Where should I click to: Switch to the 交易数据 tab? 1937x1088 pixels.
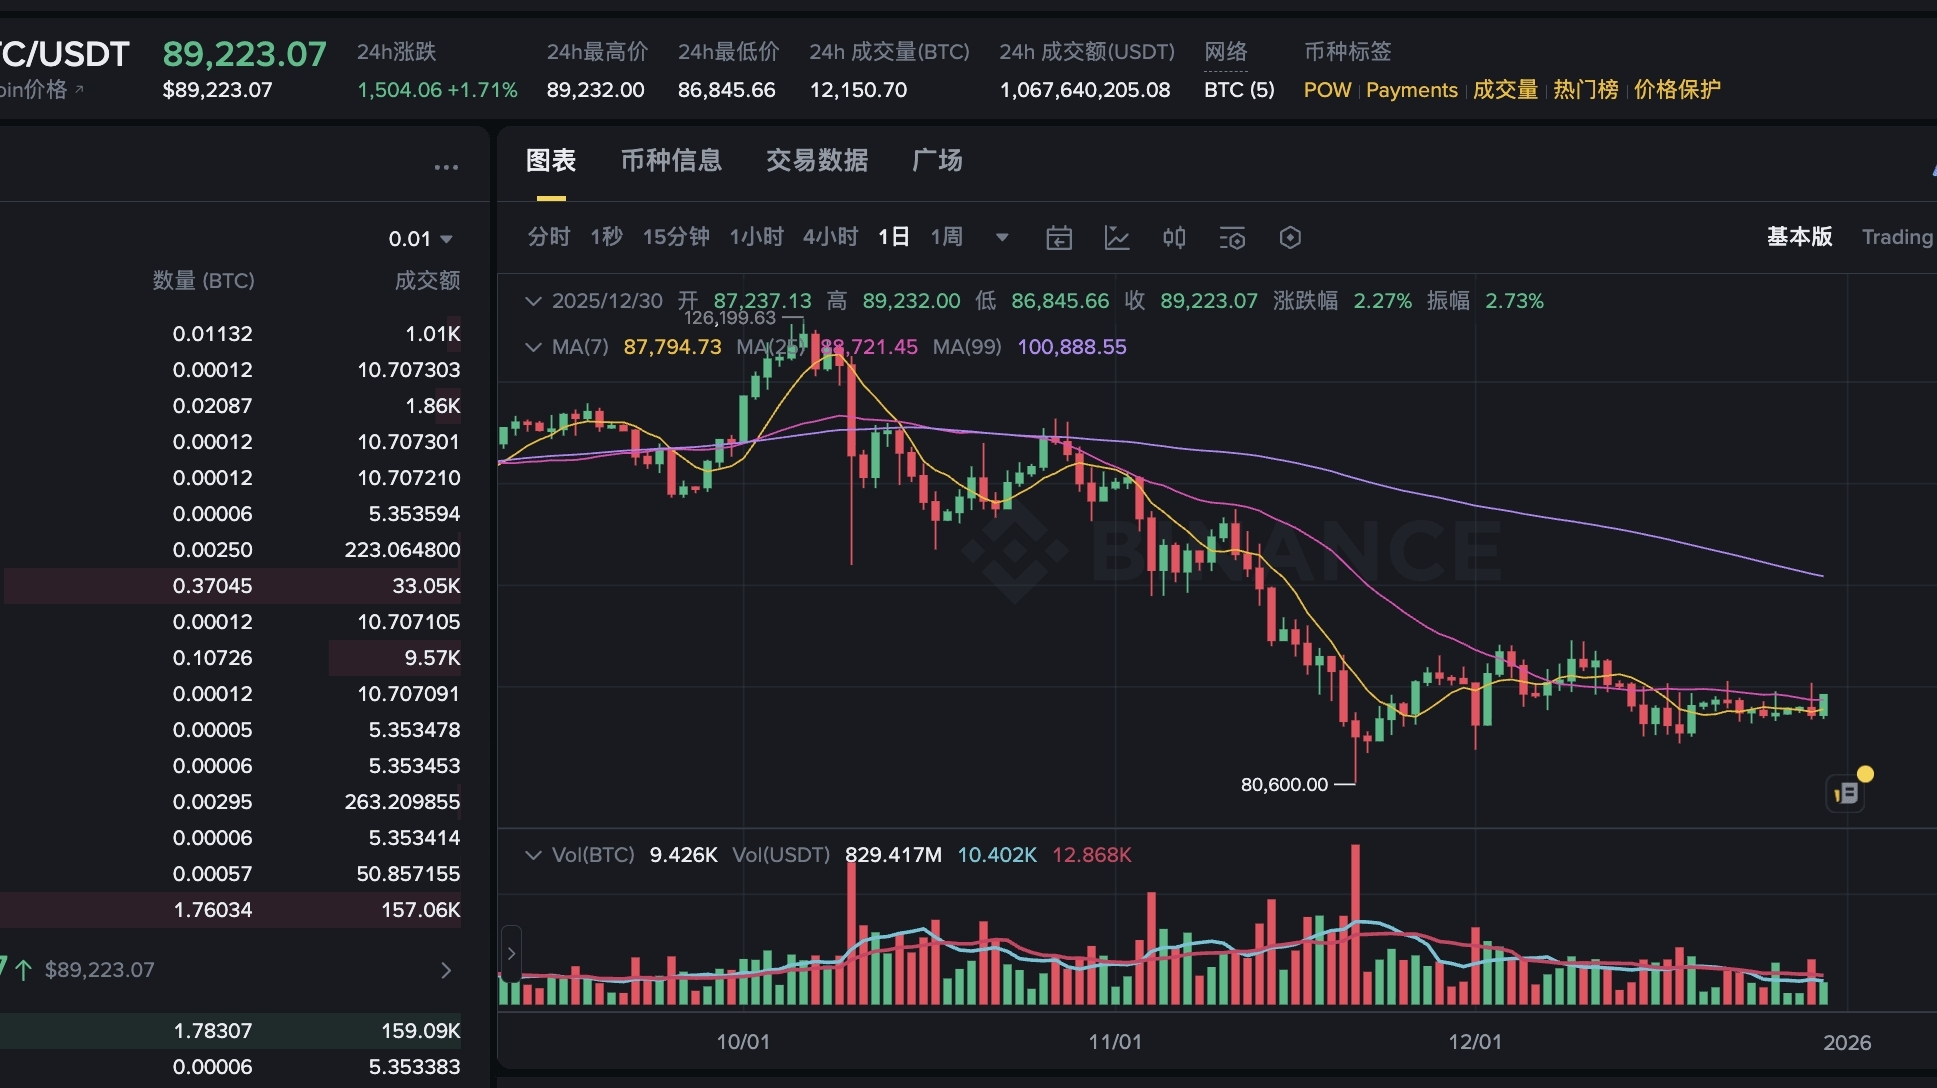click(816, 161)
